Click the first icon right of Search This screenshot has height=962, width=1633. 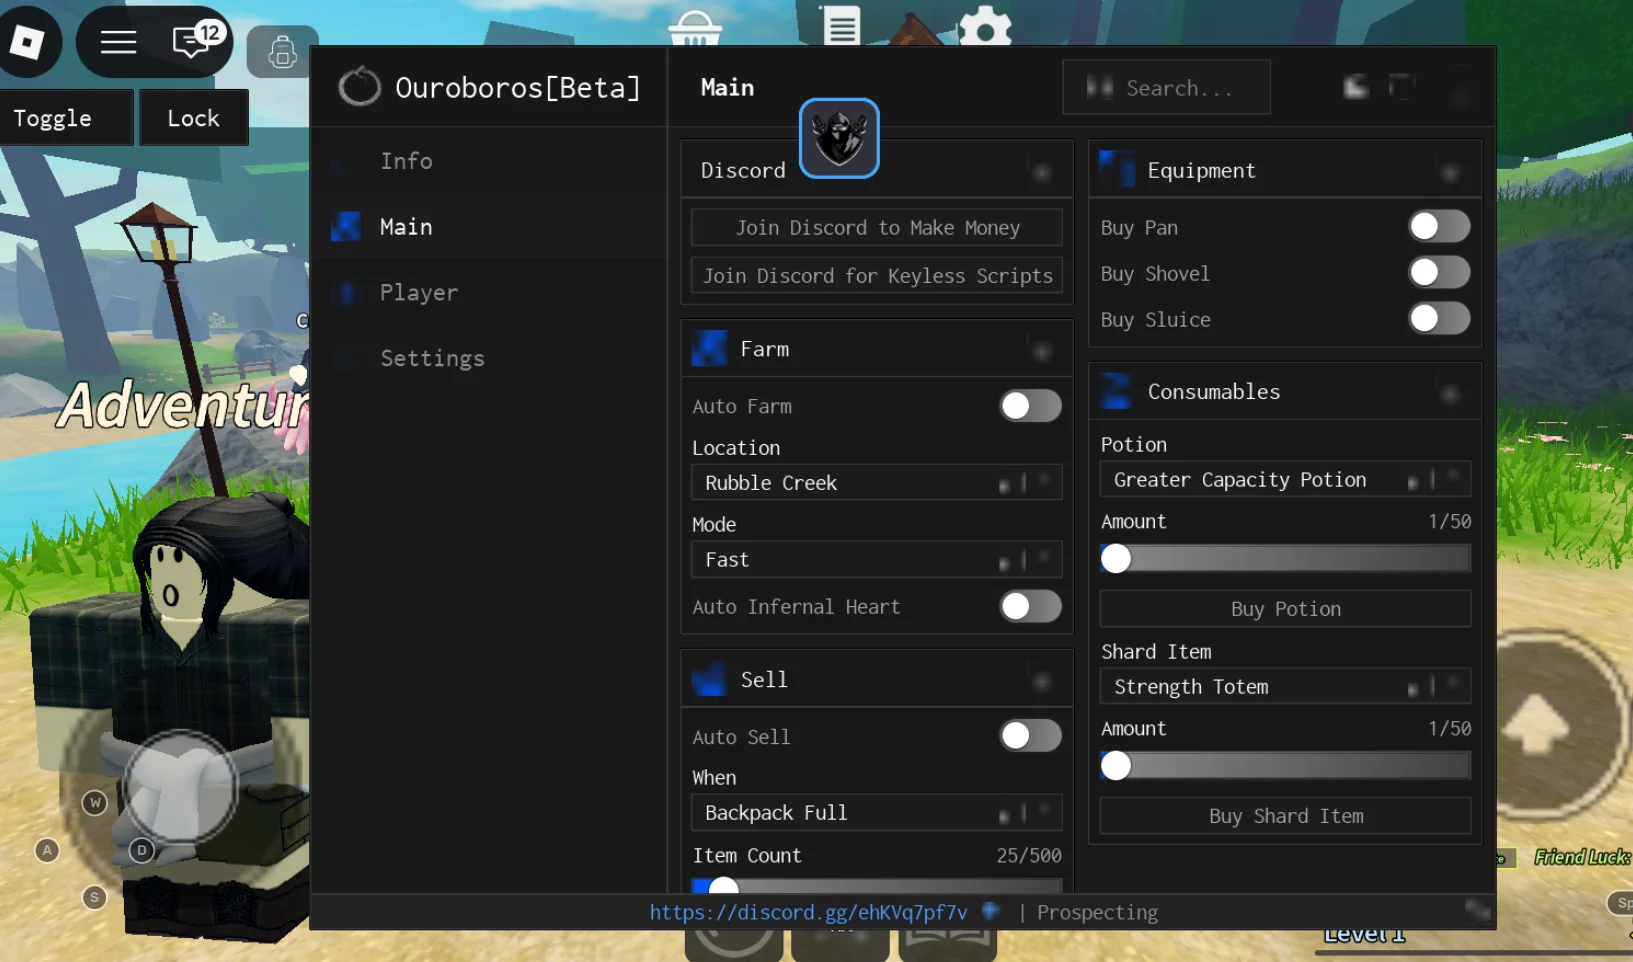coord(1356,87)
